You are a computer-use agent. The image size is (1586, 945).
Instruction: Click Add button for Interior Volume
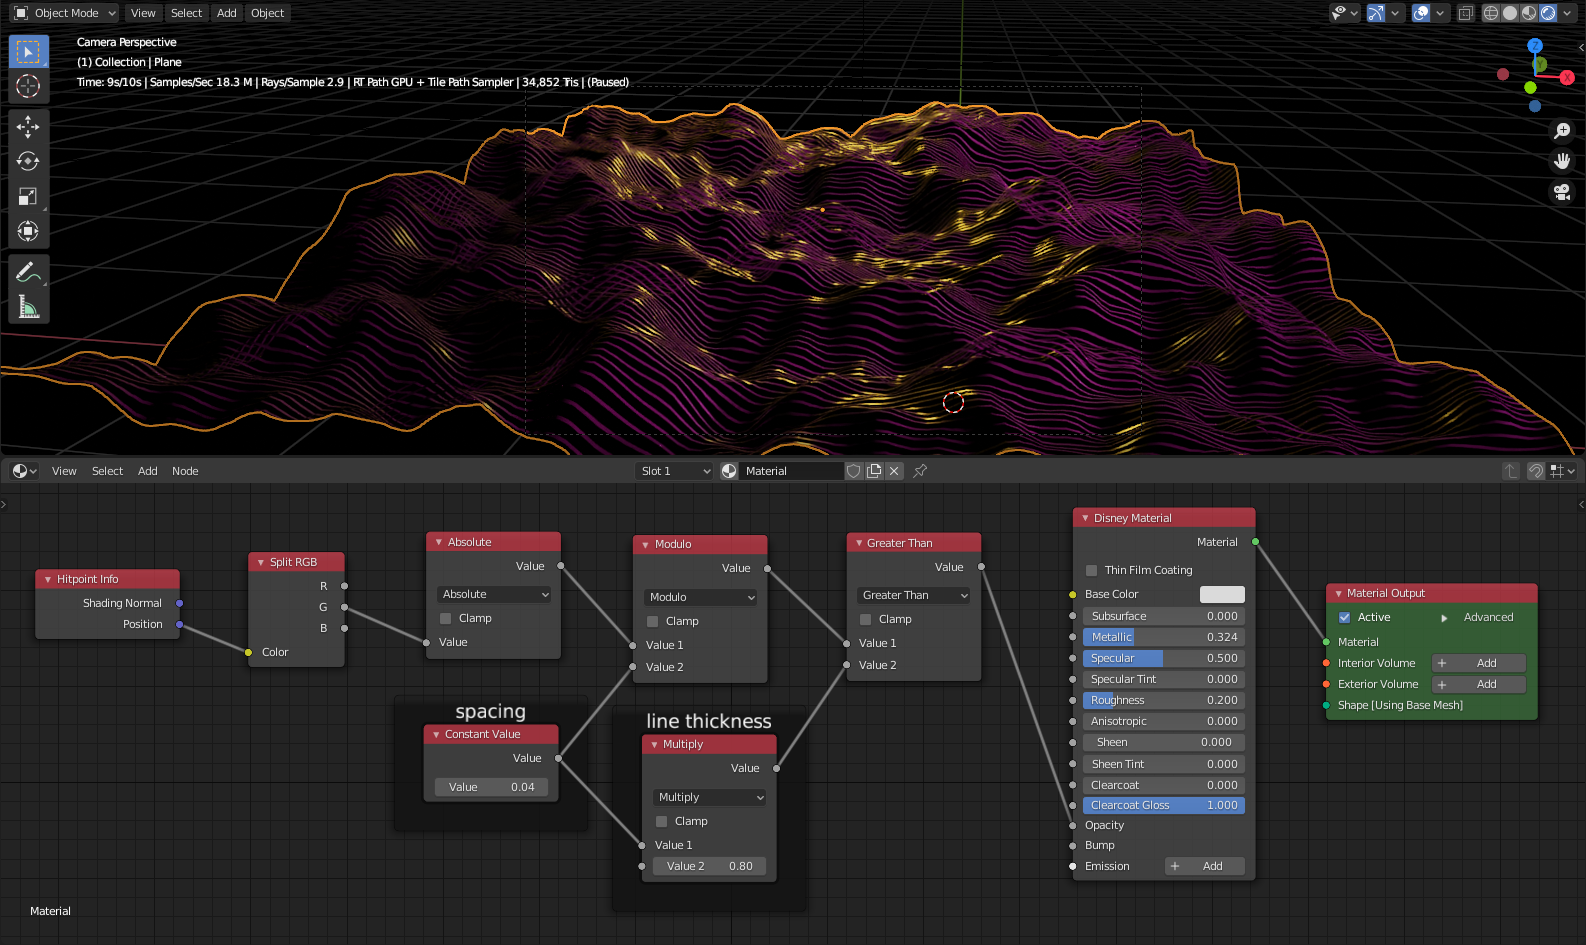1478,663
